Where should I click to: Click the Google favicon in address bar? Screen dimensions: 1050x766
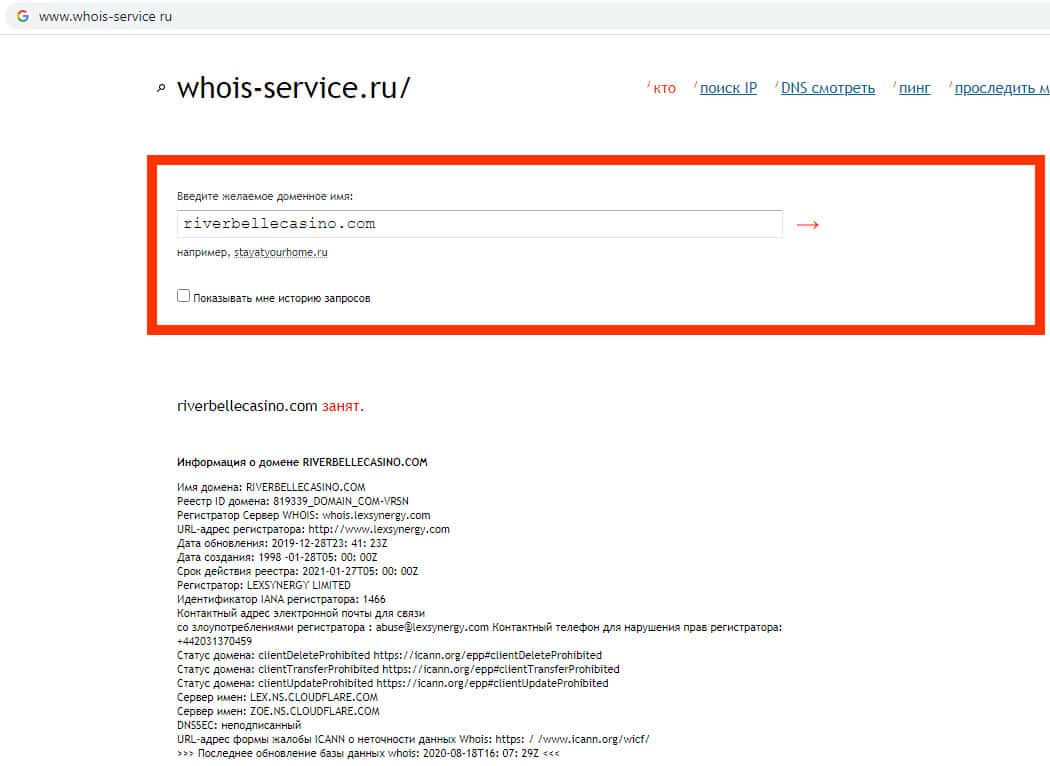point(23,16)
